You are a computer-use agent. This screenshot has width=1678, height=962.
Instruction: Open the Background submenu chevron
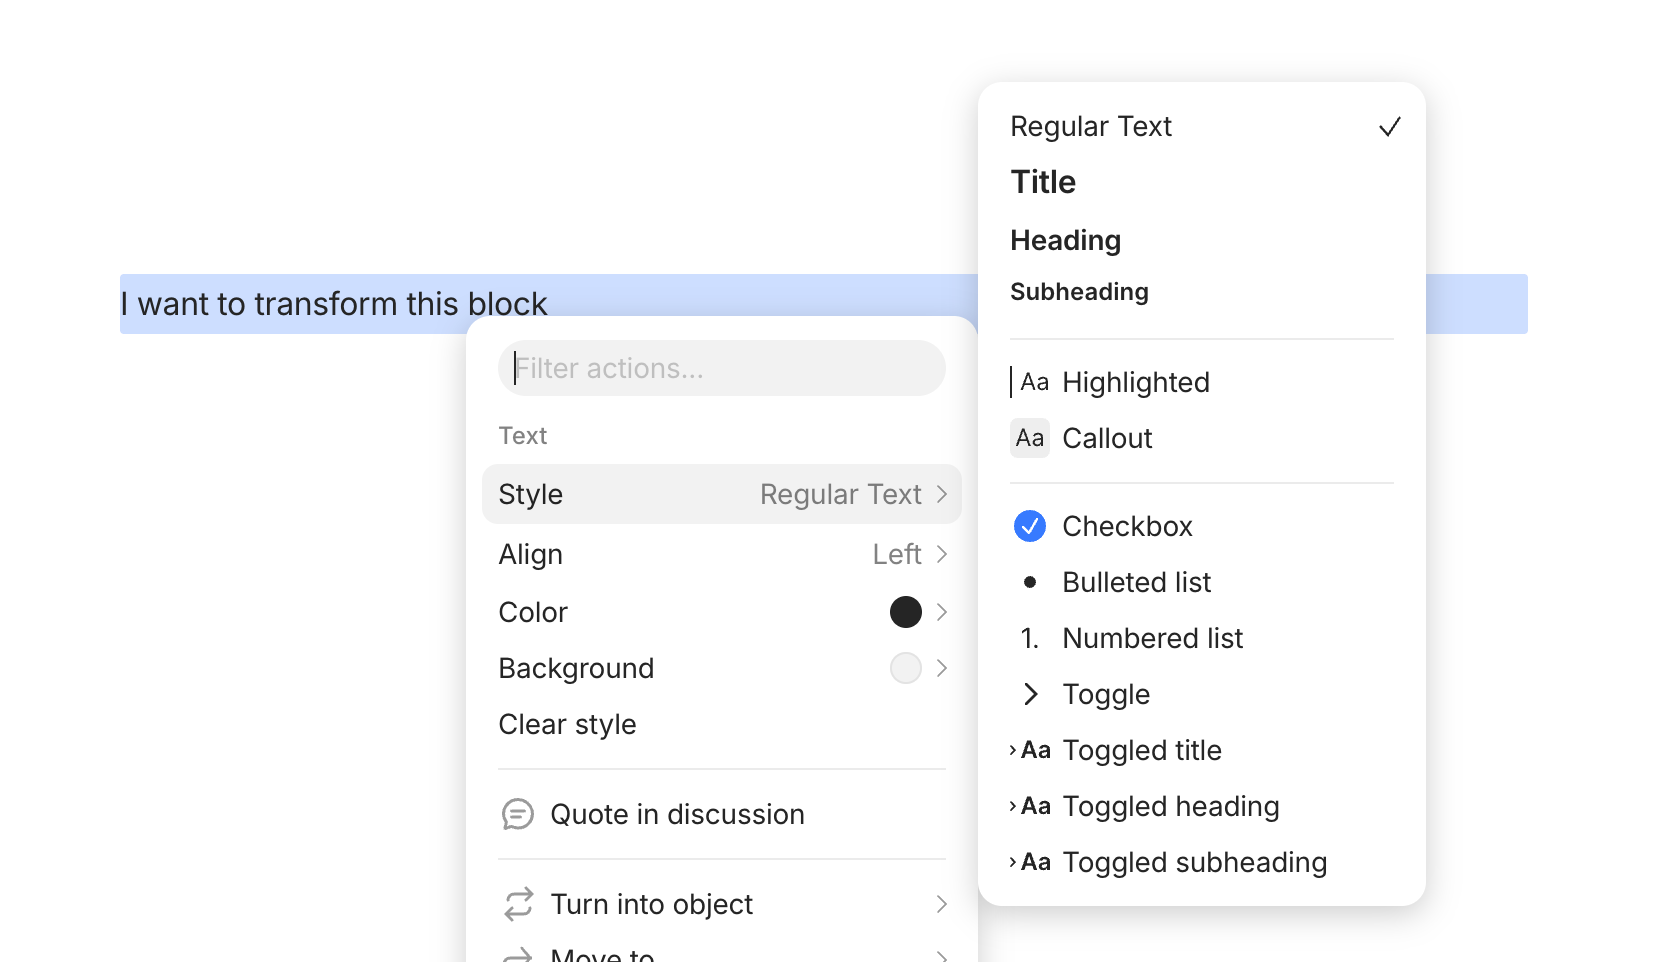click(x=941, y=668)
